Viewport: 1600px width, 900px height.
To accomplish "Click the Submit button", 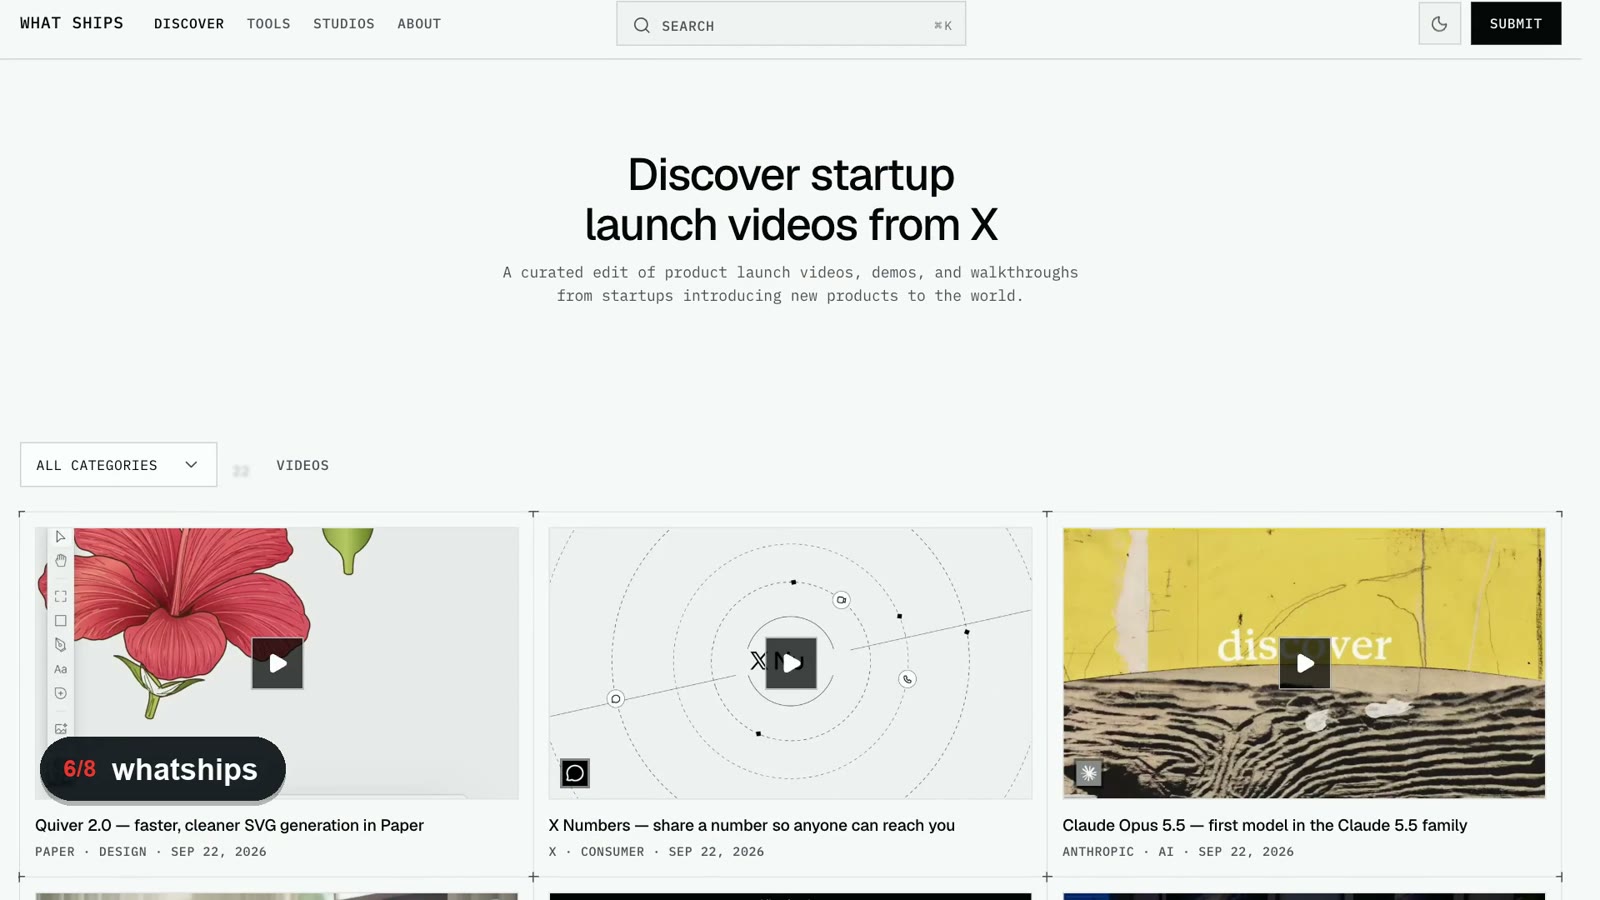I will pos(1516,24).
